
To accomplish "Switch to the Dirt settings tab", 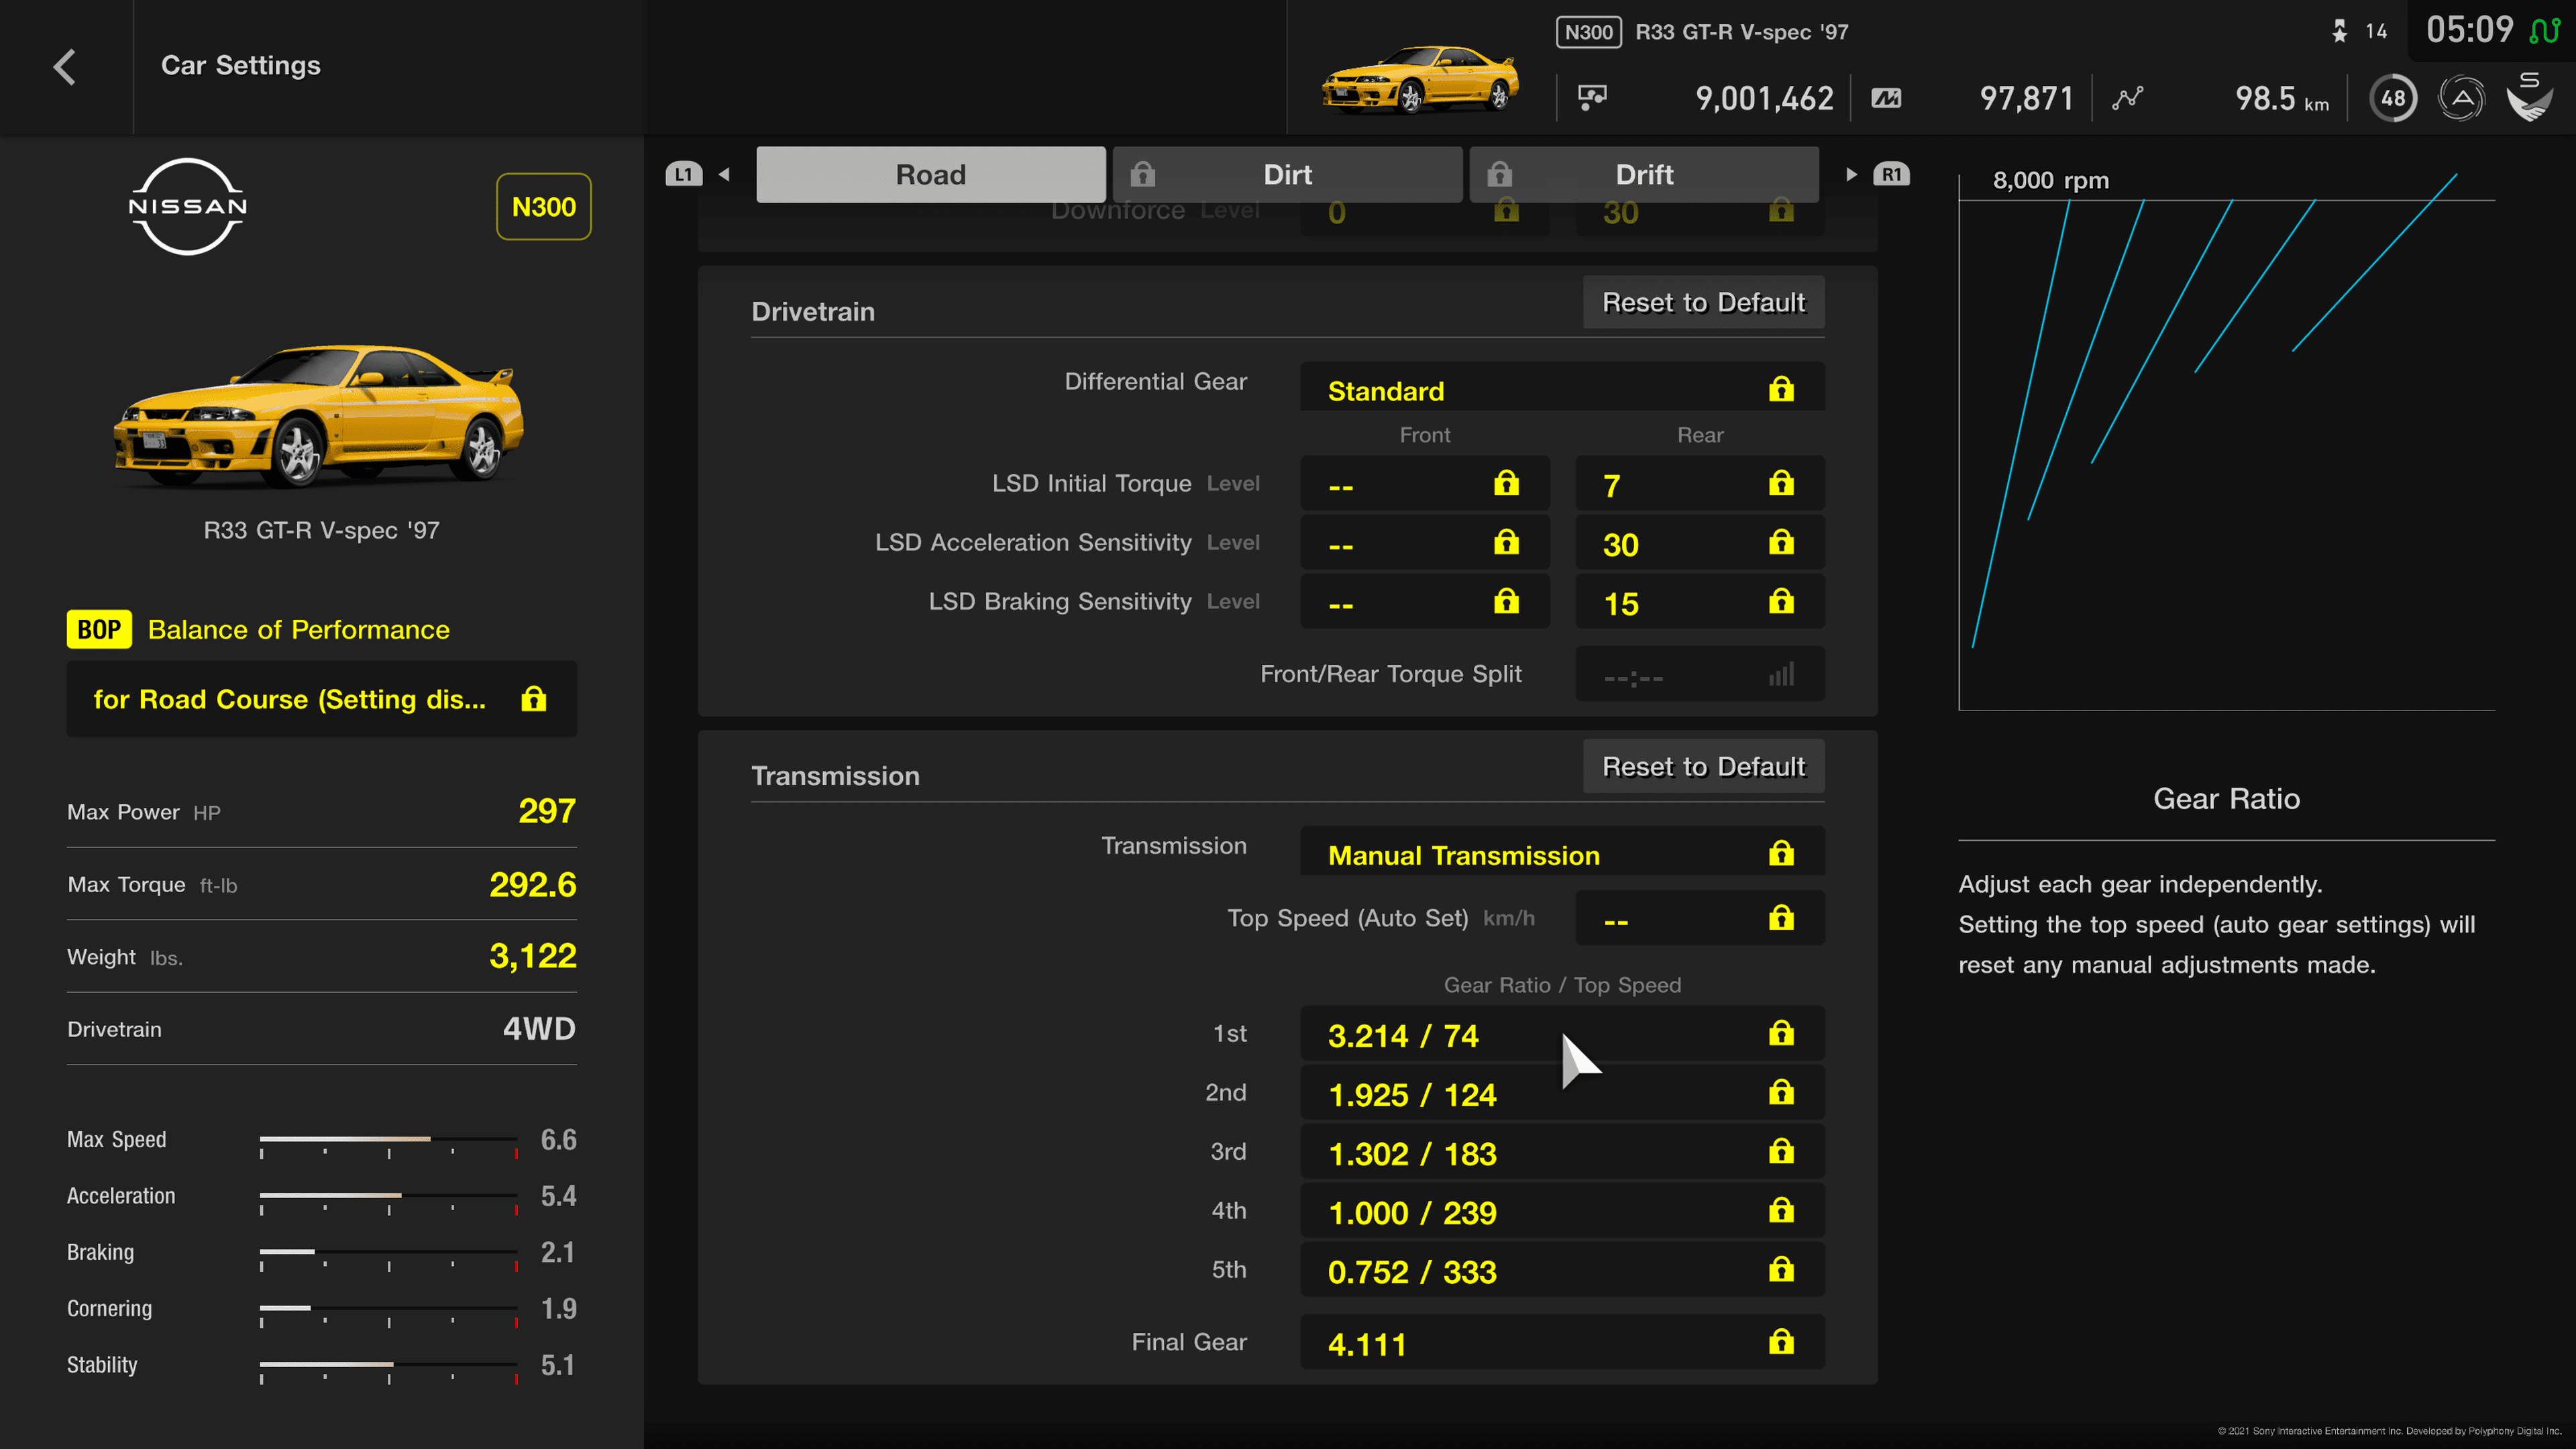I will coord(1288,175).
